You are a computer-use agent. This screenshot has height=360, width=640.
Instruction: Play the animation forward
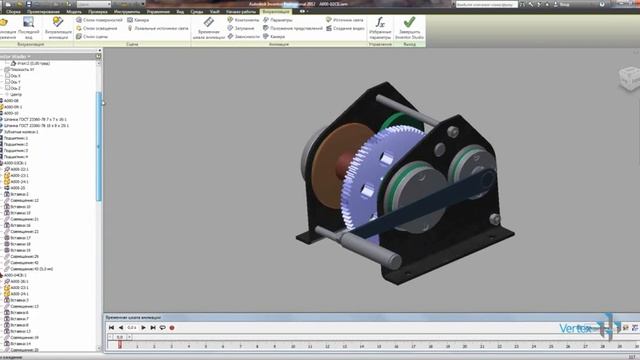coord(143,328)
